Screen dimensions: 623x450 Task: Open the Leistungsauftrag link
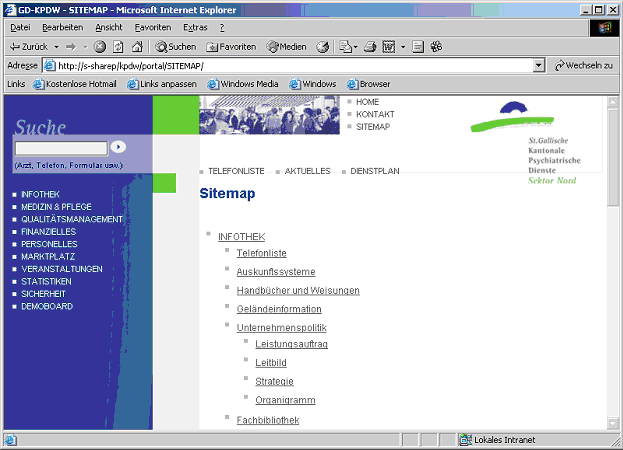tap(292, 344)
